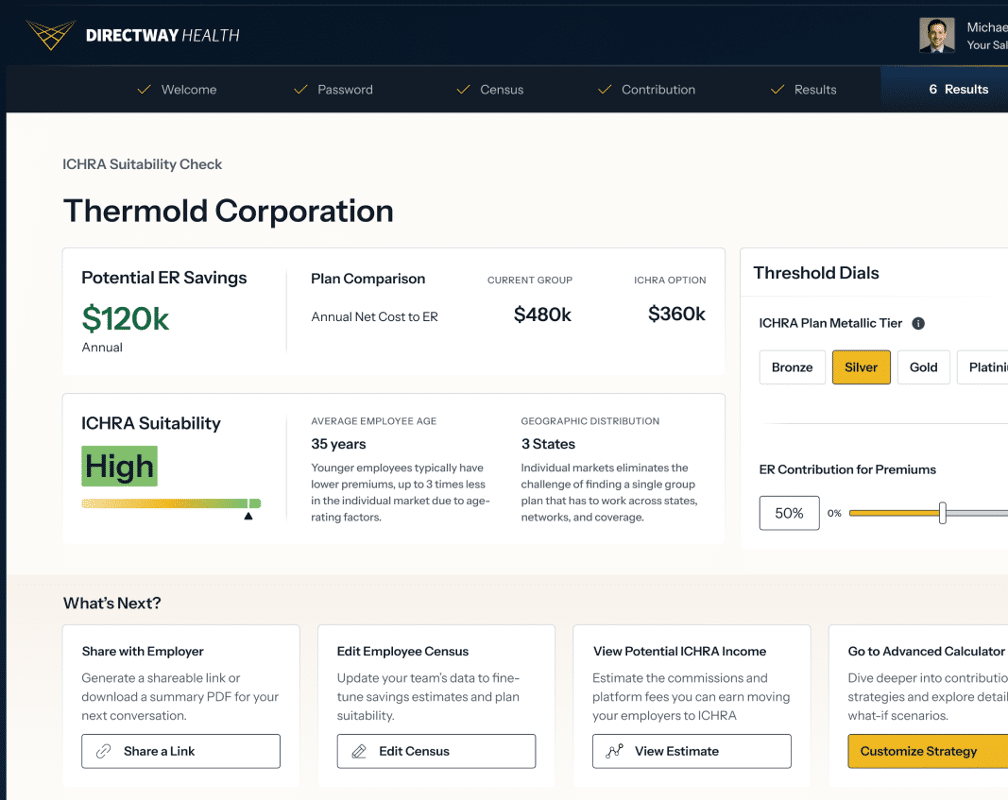Go to the Census step
The height and width of the screenshot is (800, 1008).
click(x=490, y=89)
